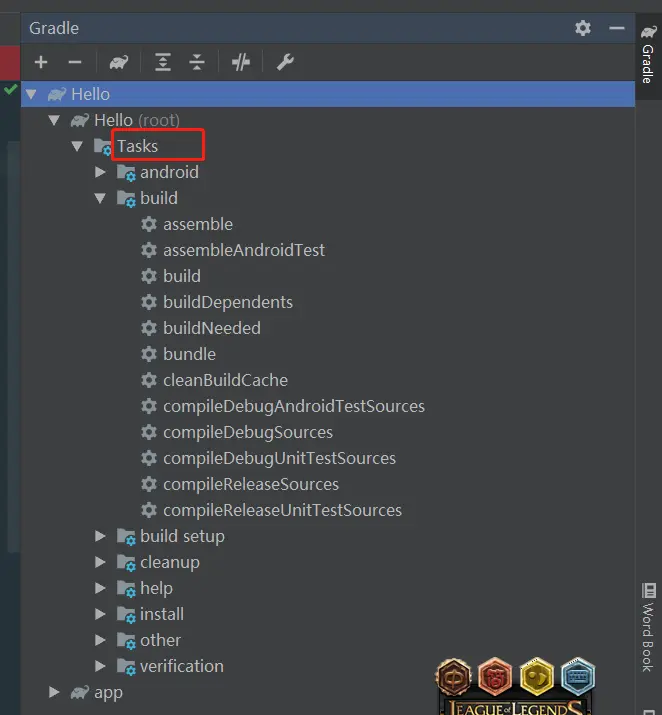Expand the android task group

[100, 172]
